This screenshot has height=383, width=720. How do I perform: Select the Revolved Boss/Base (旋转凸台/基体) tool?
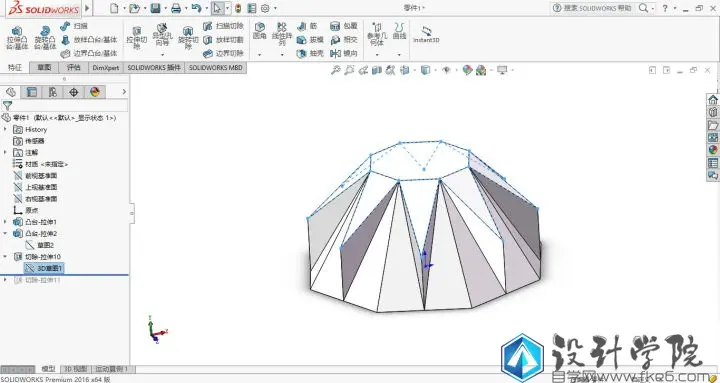point(45,39)
